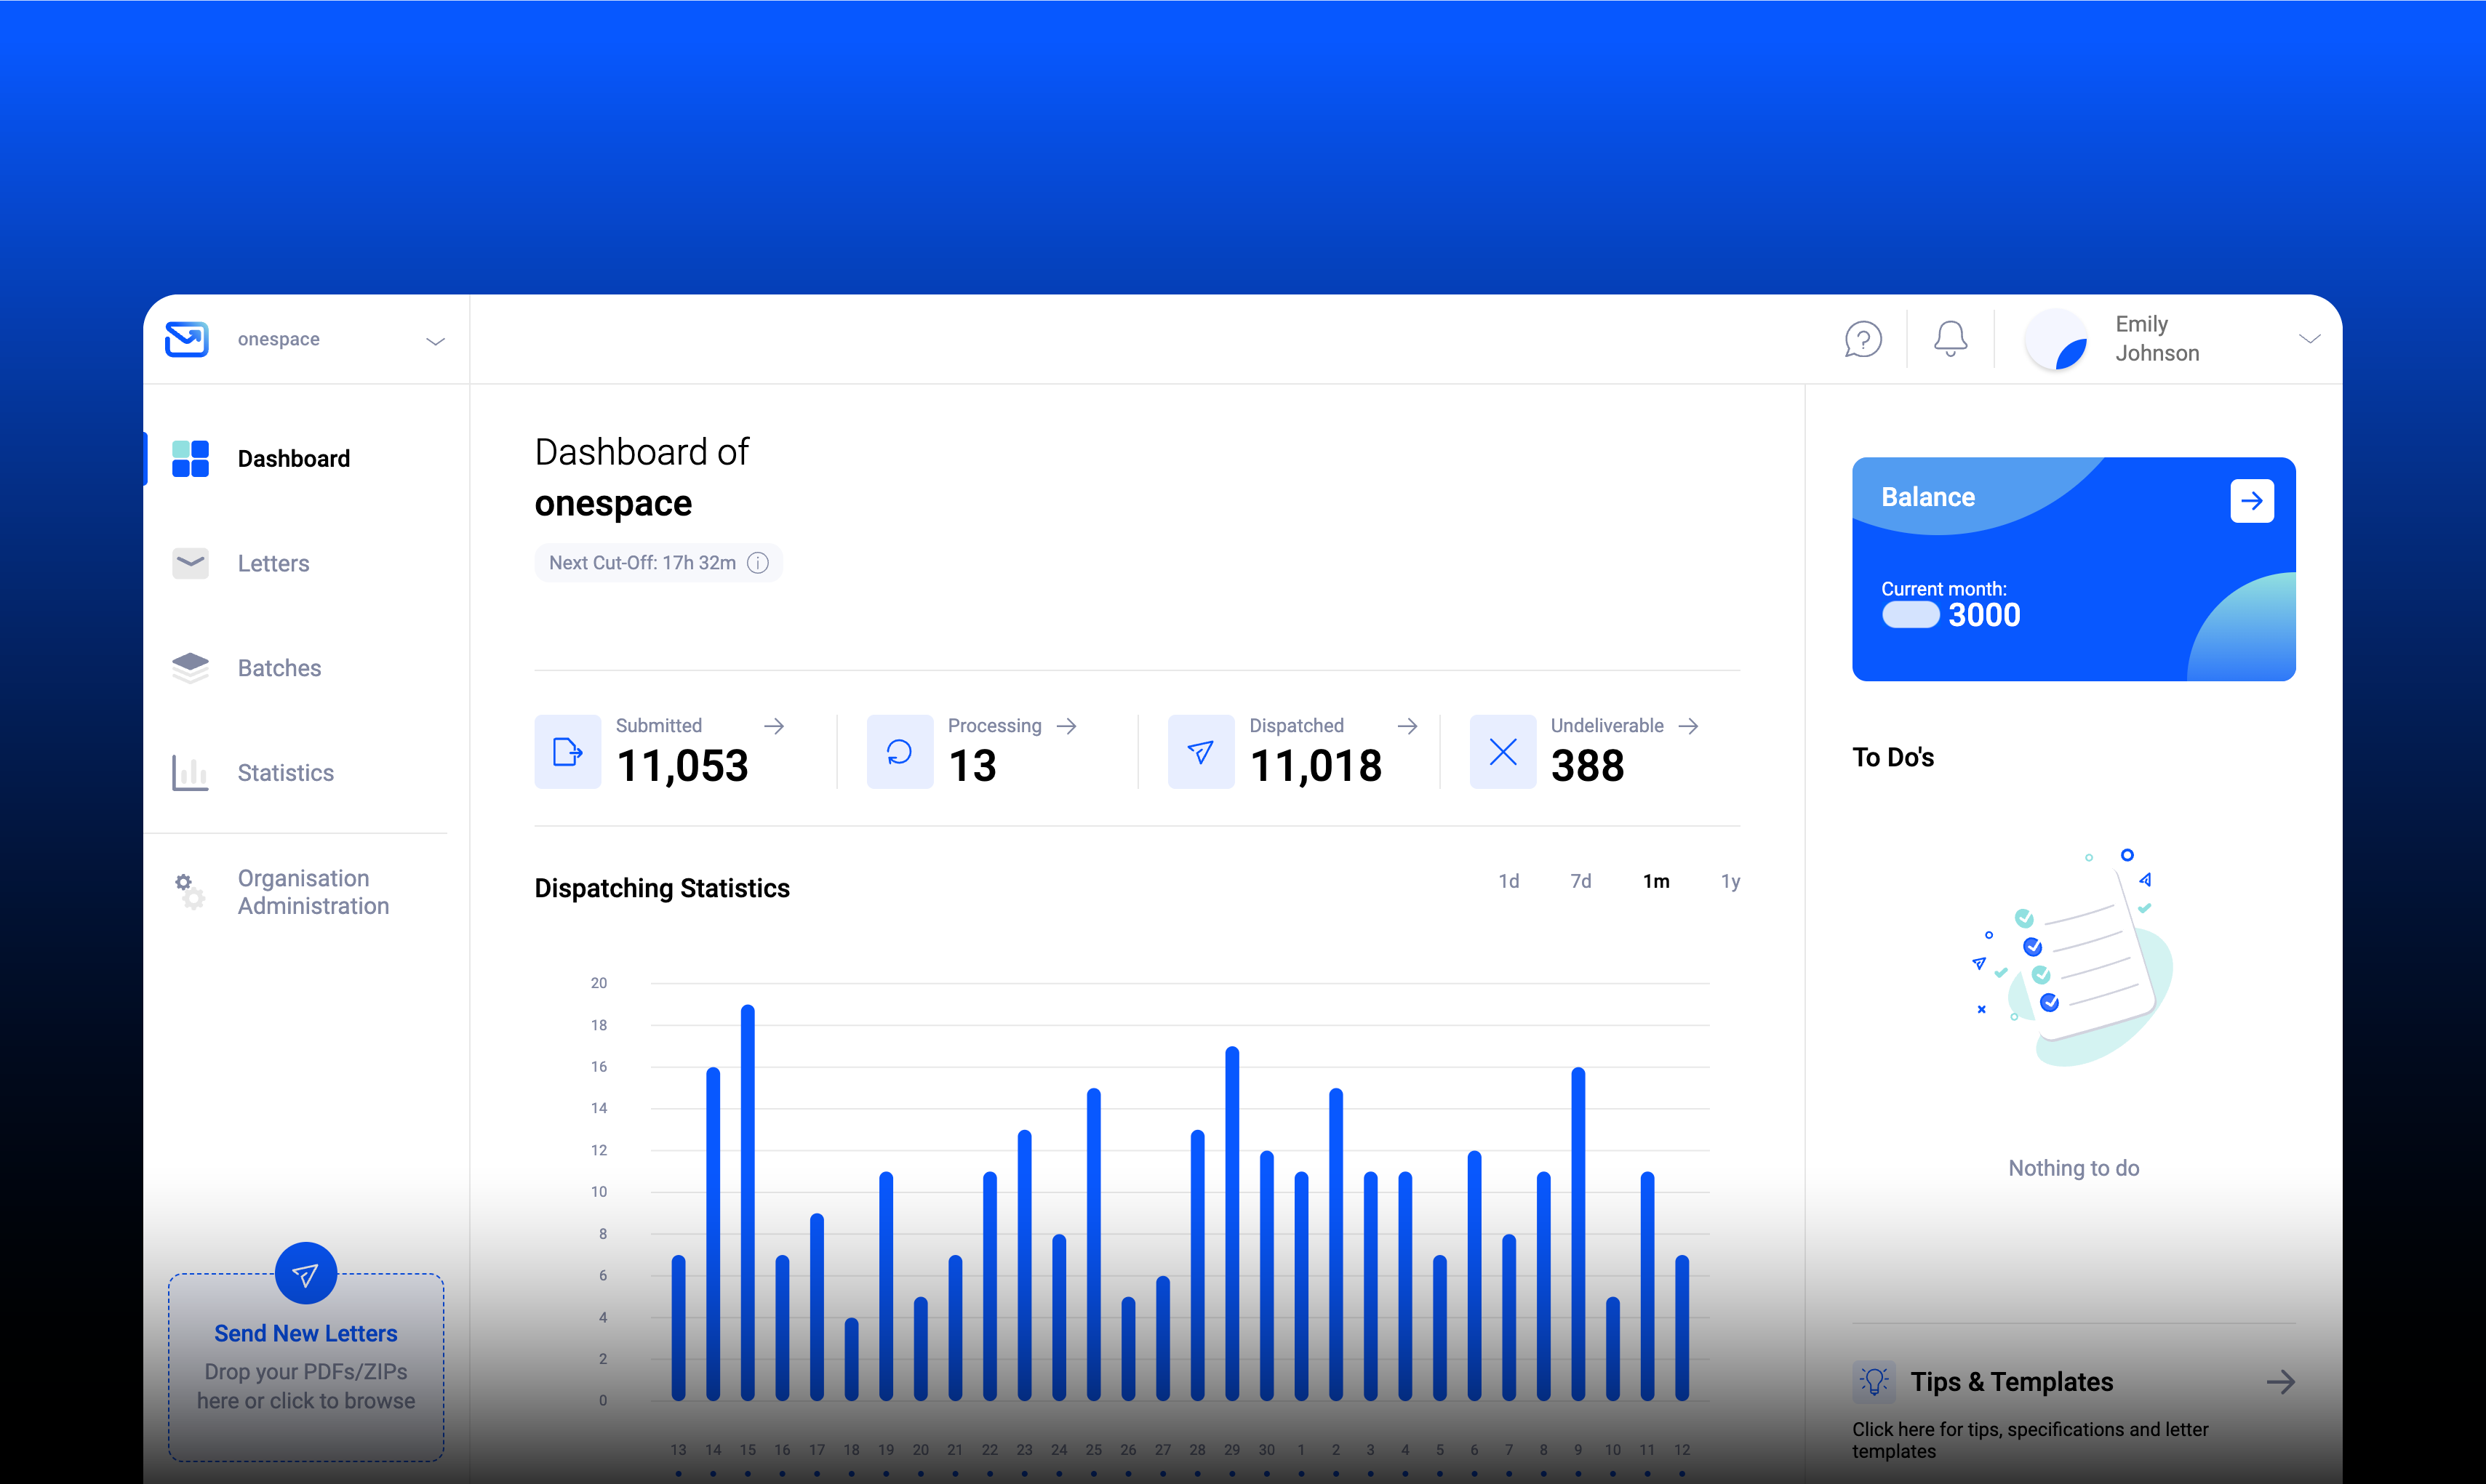Select the 1y time range

(x=1731, y=881)
